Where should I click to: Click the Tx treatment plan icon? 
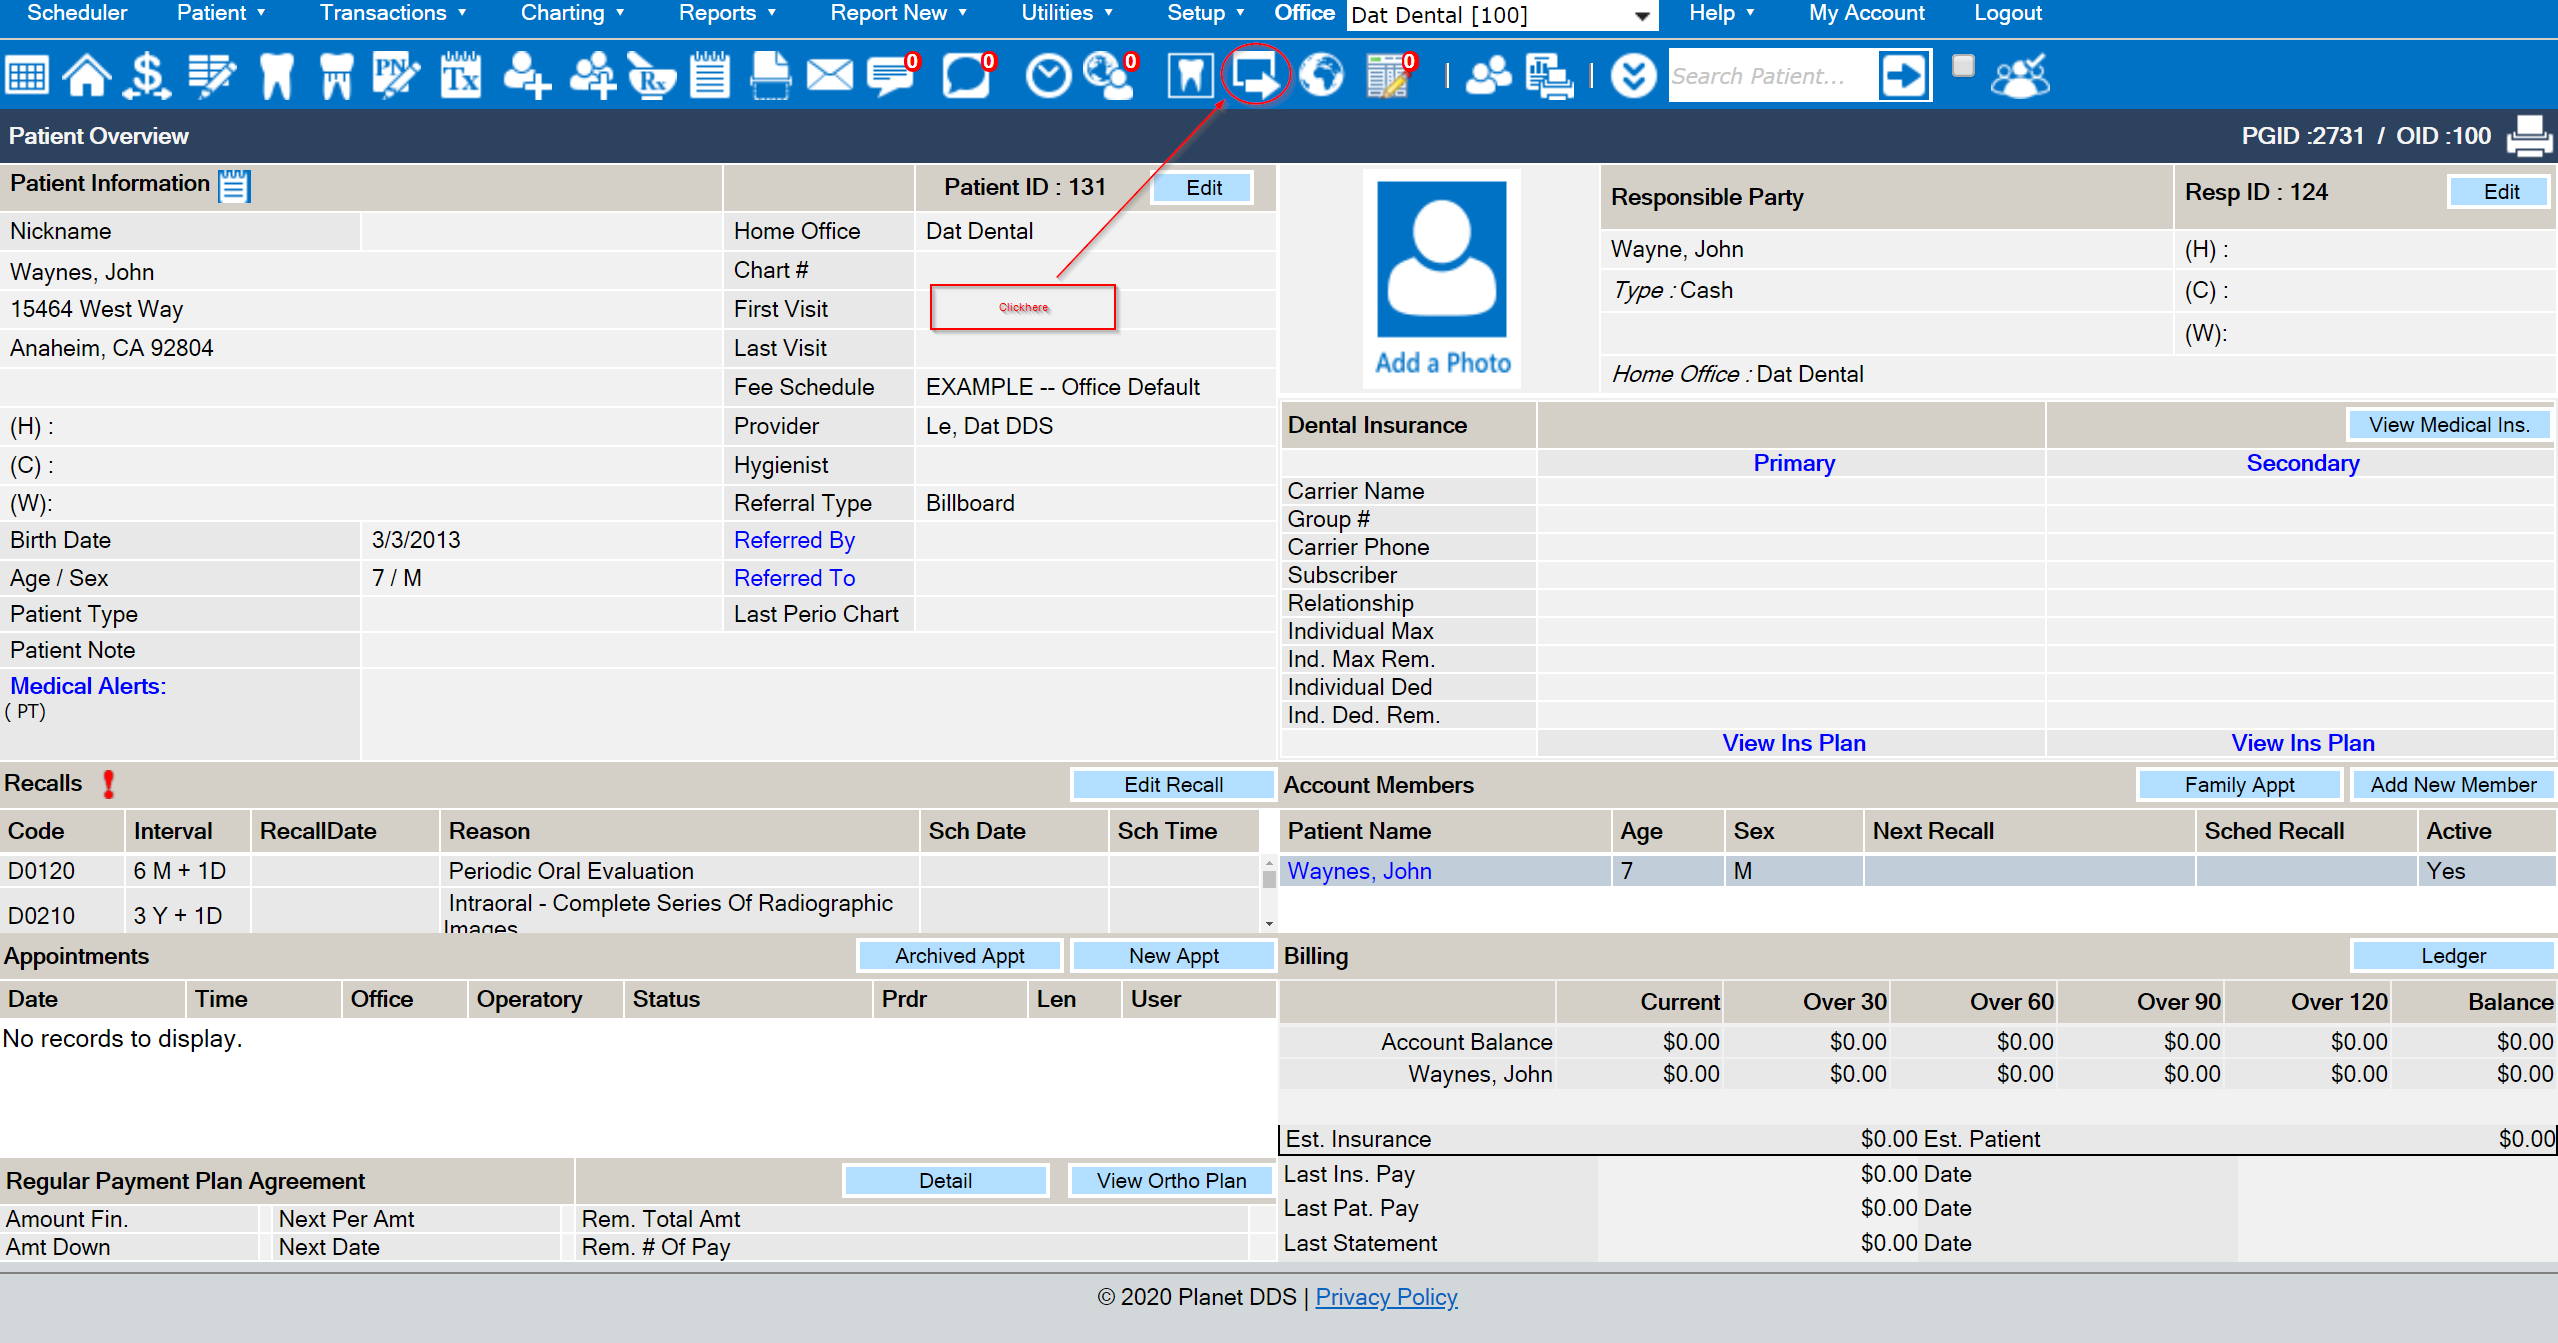point(460,76)
